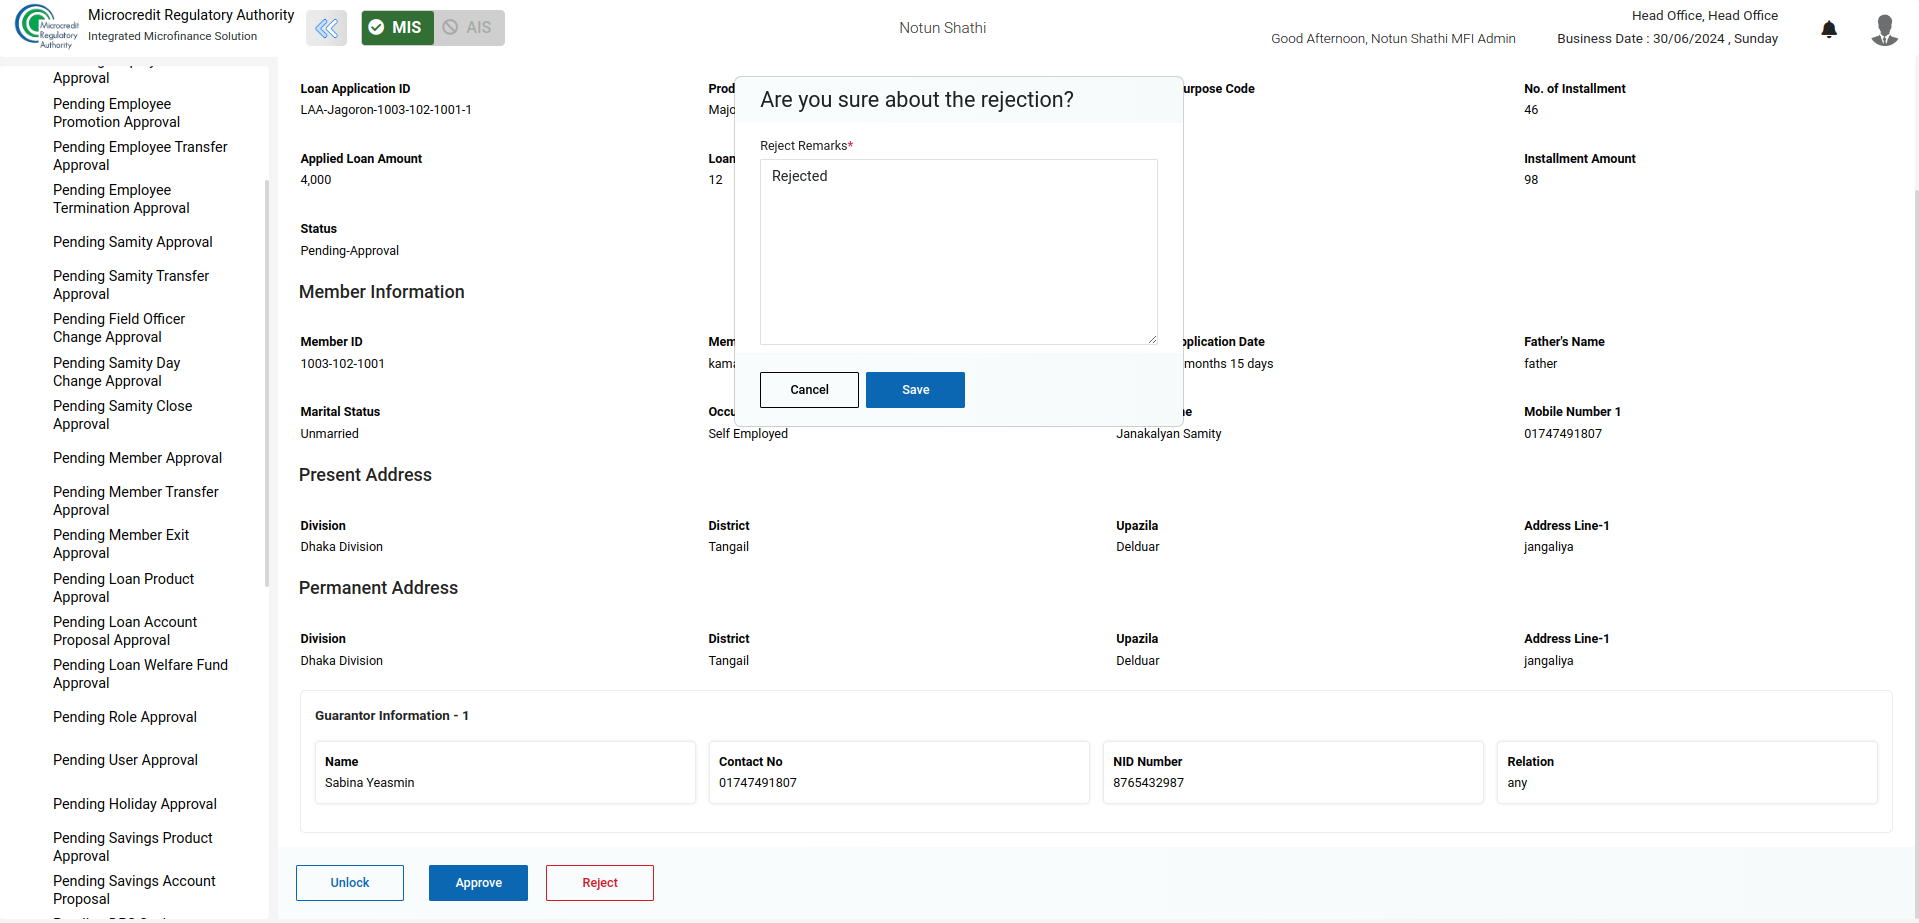This screenshot has height=923, width=1919.
Task: Open the user profile avatar
Action: pyautogui.click(x=1884, y=29)
